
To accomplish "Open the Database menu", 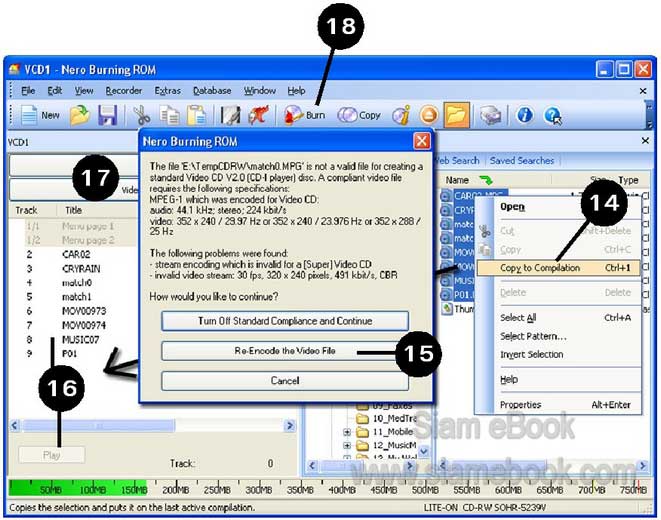I will pos(212,91).
